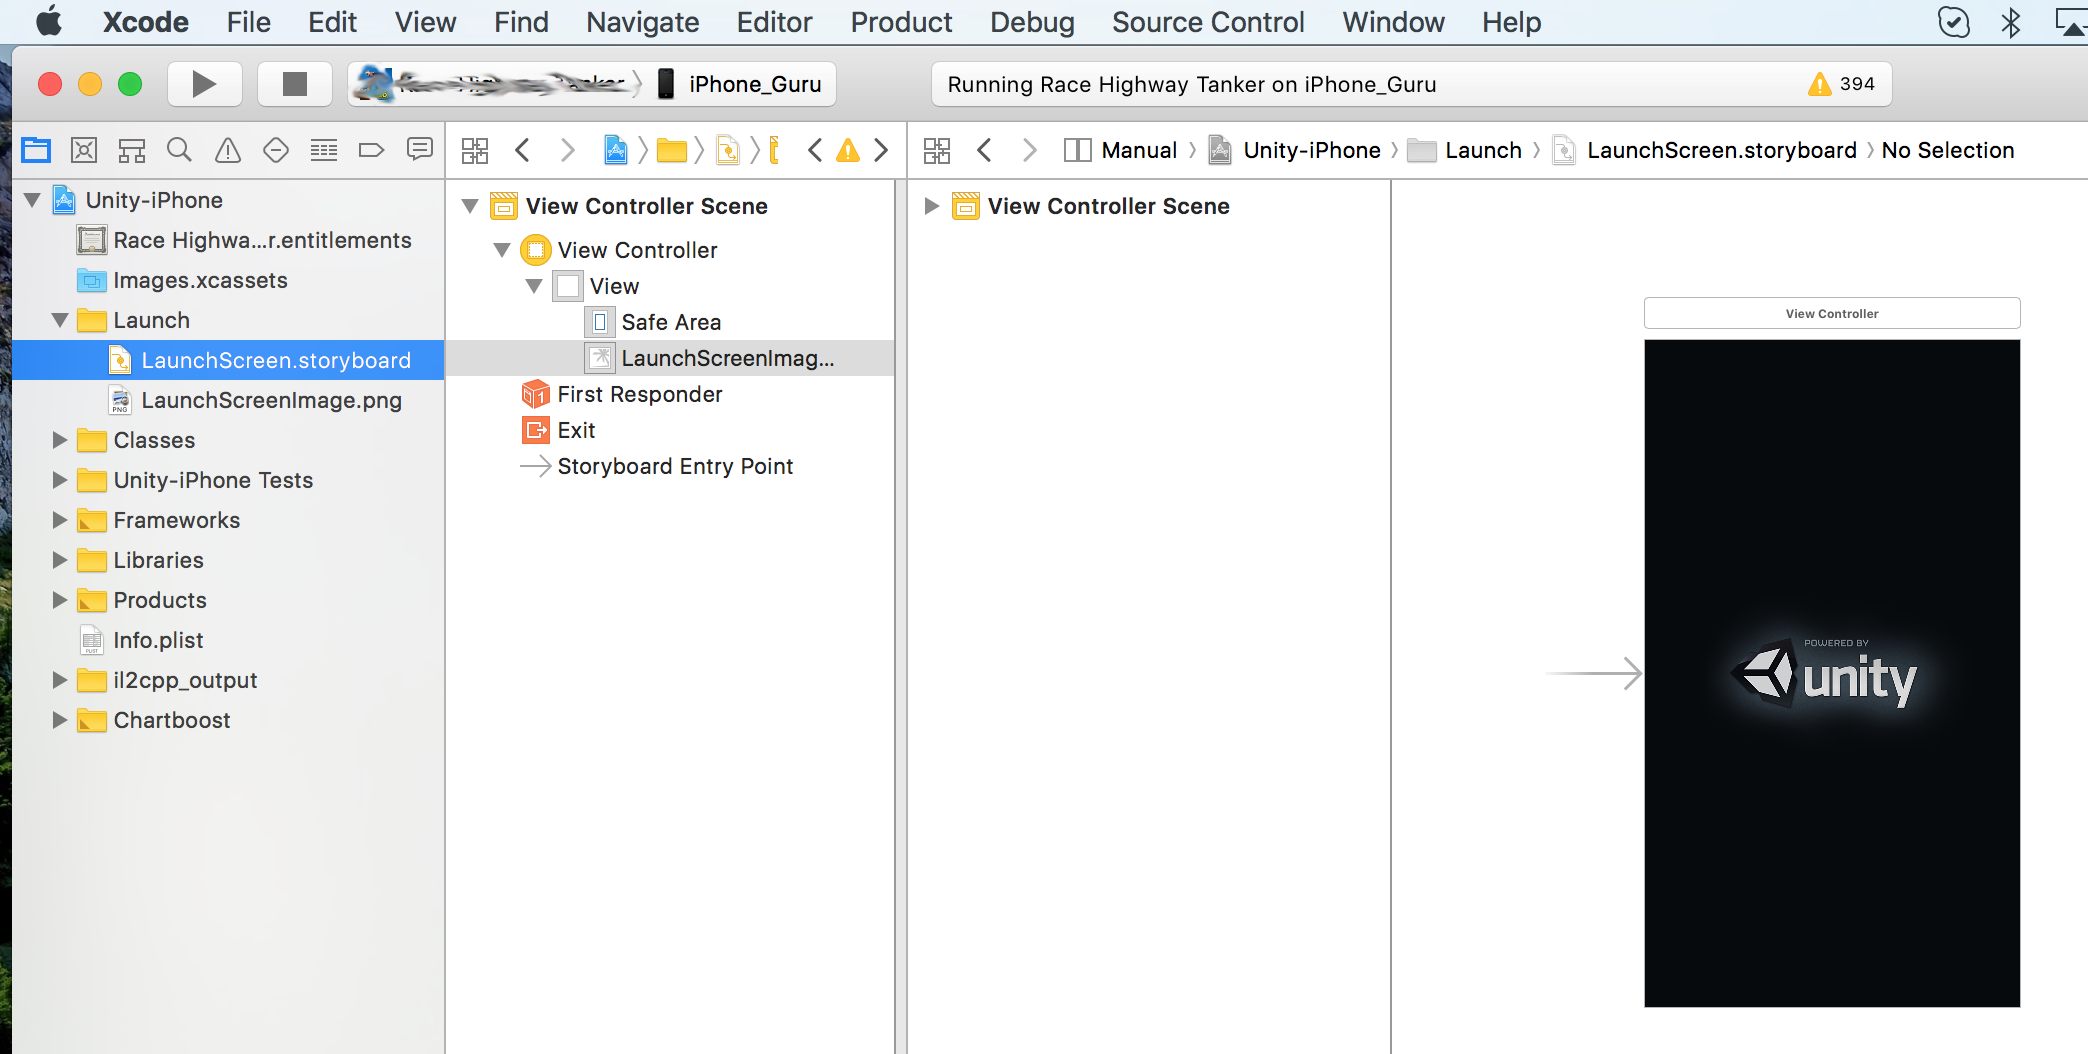Open the File menu

click(x=248, y=22)
